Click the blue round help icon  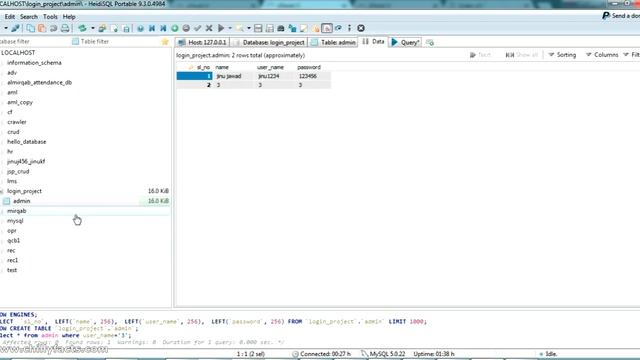click(x=140, y=28)
